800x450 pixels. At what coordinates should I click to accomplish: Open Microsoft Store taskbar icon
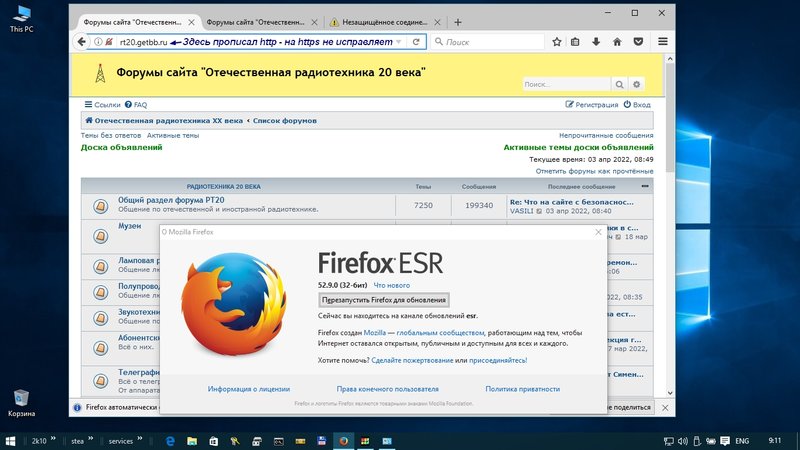point(213,441)
